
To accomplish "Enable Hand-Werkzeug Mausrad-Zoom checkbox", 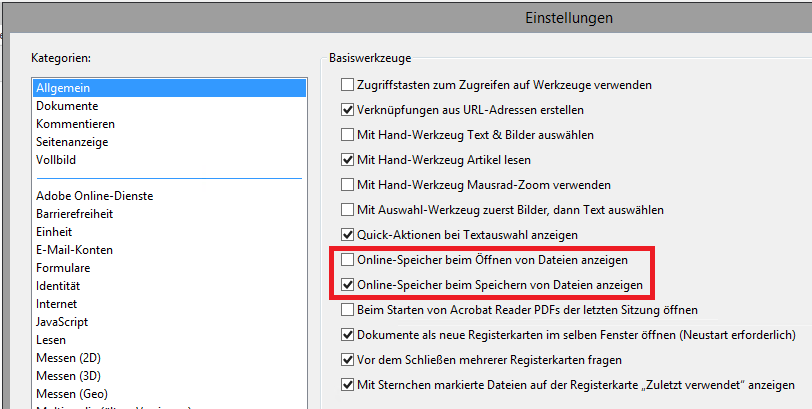I will click(348, 185).
